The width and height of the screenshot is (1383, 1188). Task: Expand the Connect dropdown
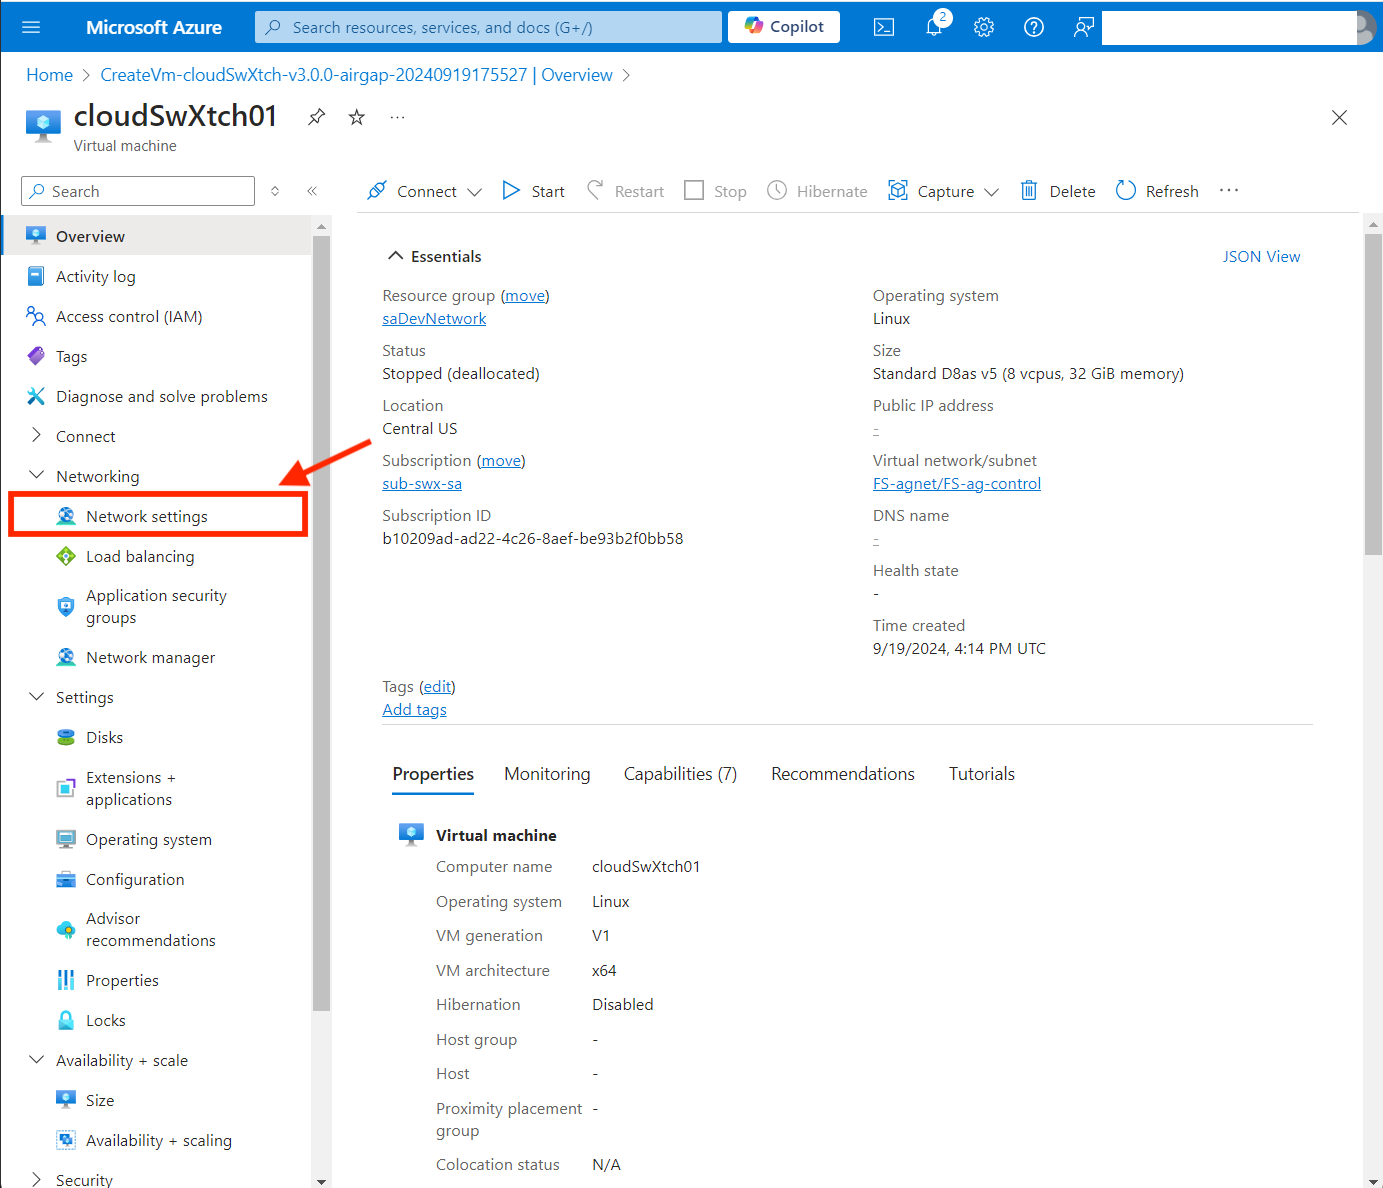(x=476, y=191)
